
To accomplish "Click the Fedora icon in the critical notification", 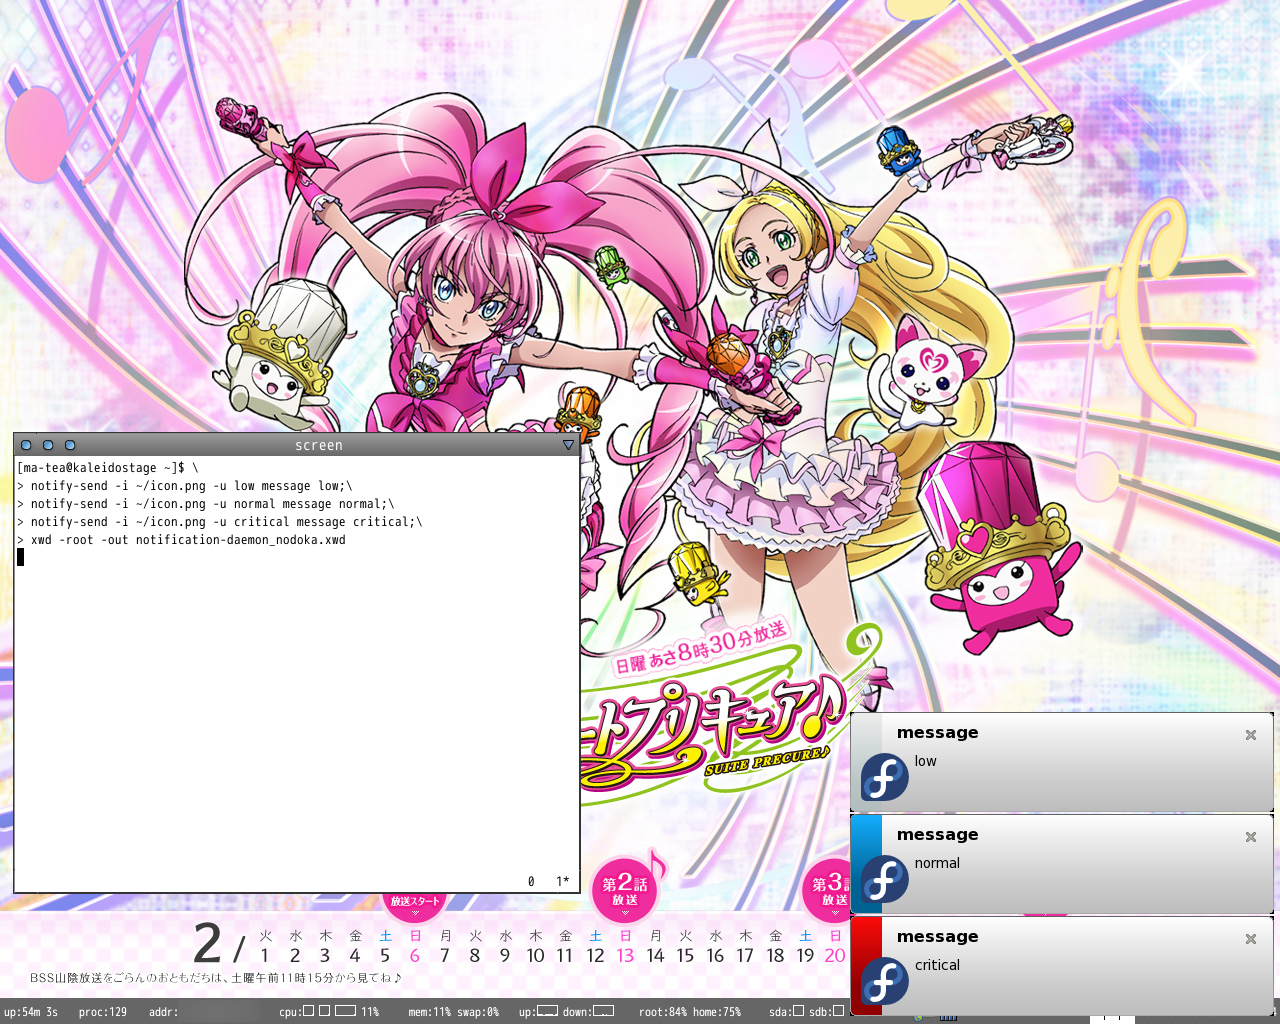I will click(885, 981).
